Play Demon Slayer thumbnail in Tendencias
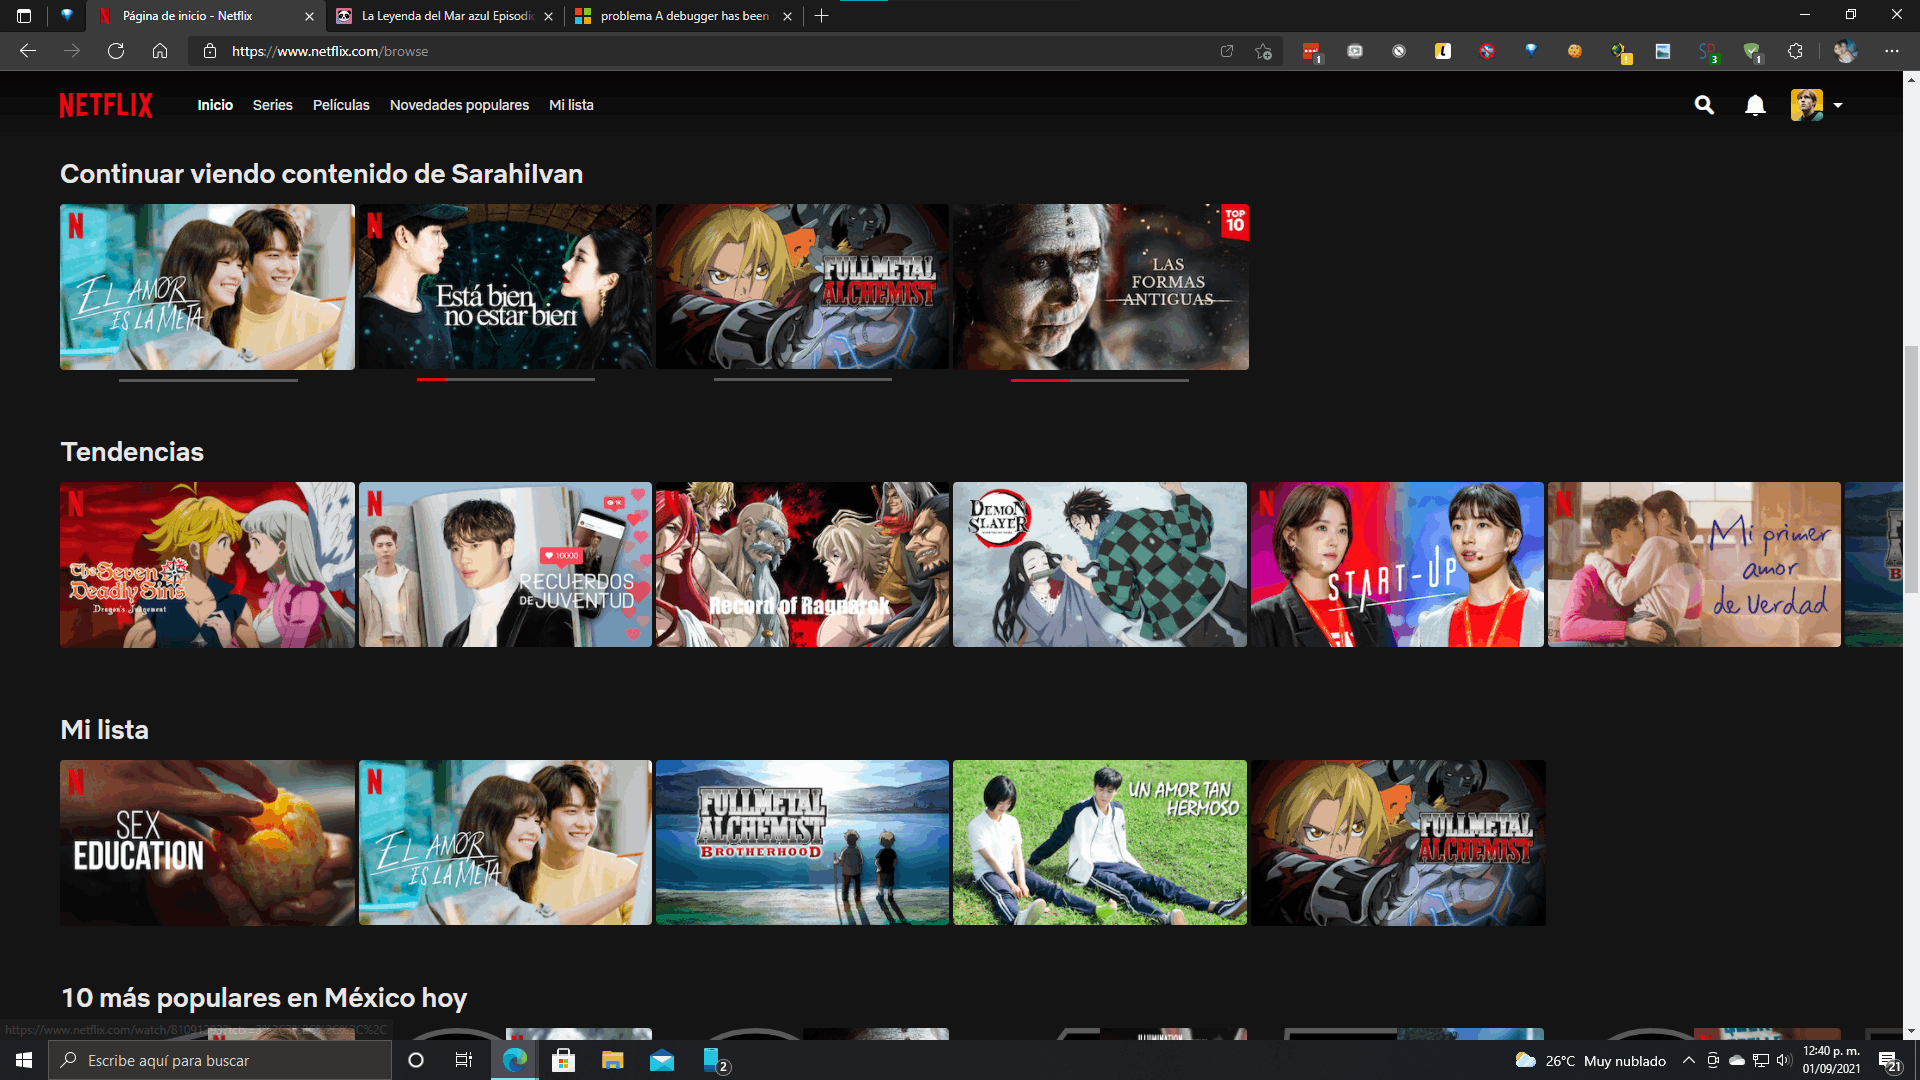 1099,565
